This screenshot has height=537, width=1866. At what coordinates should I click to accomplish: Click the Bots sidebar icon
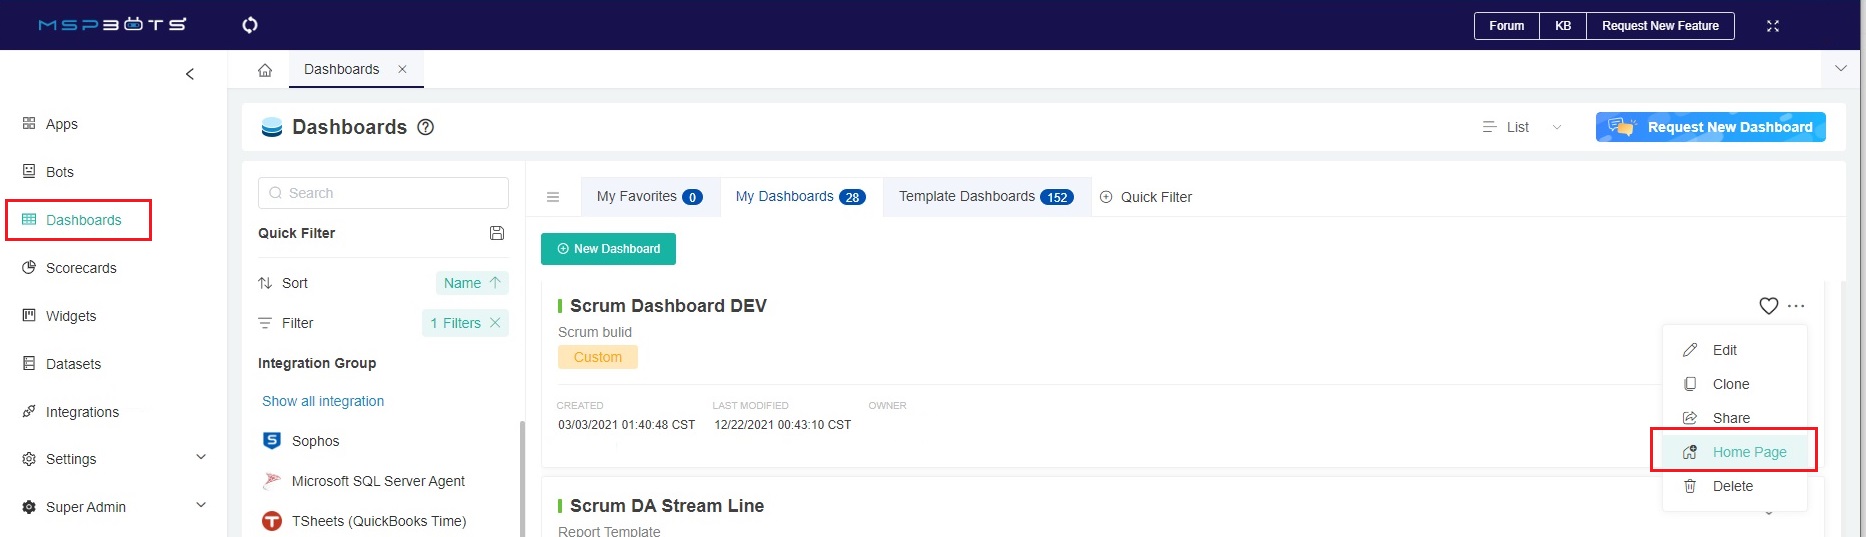[29, 171]
